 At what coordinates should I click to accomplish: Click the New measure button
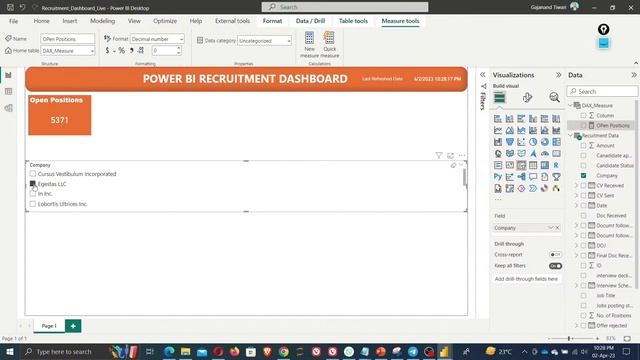pyautogui.click(x=309, y=44)
